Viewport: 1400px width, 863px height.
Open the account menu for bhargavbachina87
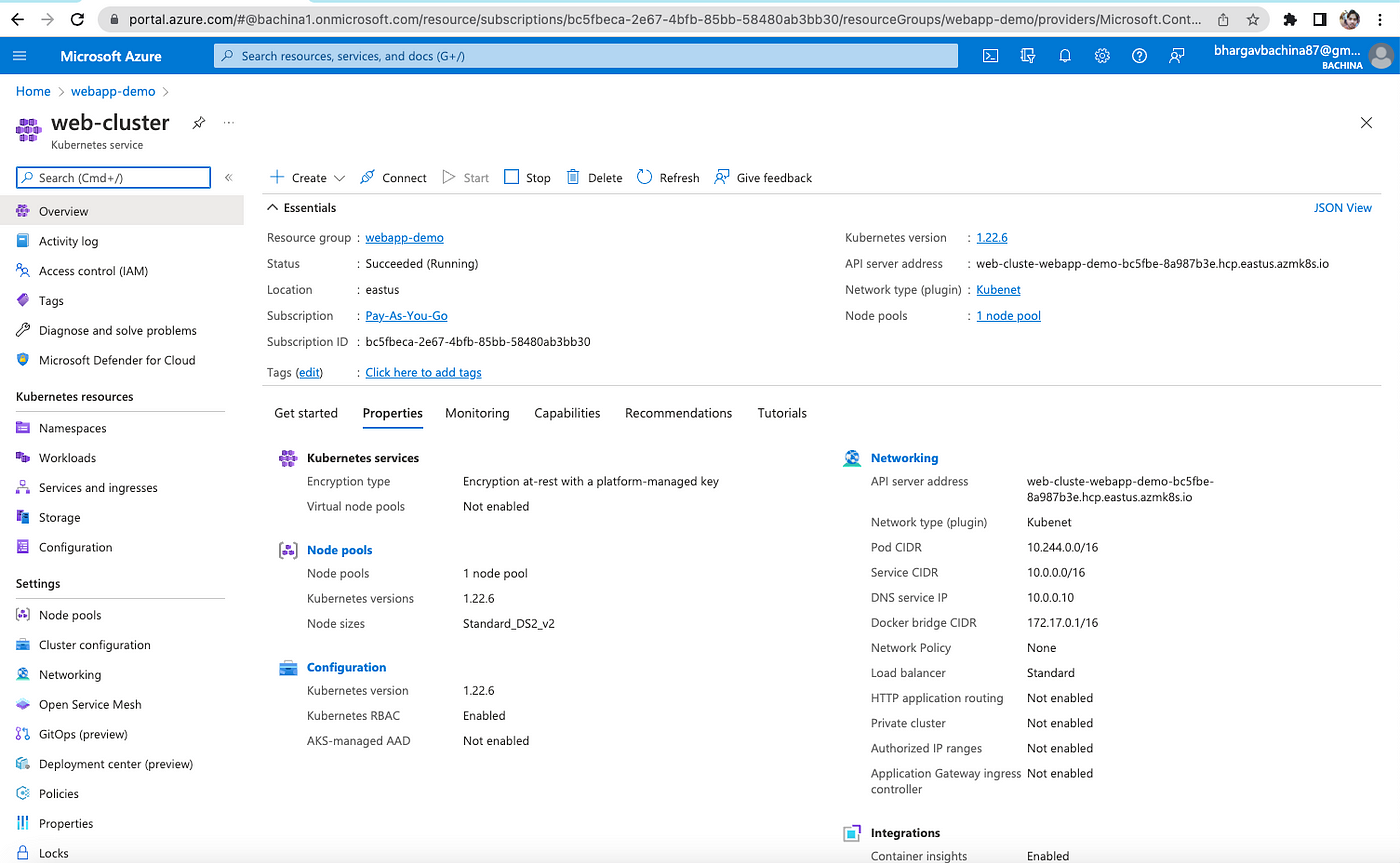point(1304,56)
